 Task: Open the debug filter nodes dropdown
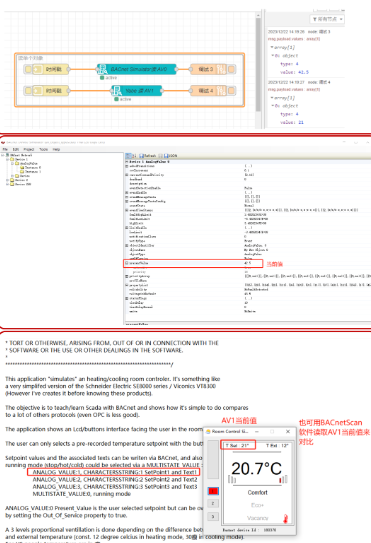click(x=327, y=19)
